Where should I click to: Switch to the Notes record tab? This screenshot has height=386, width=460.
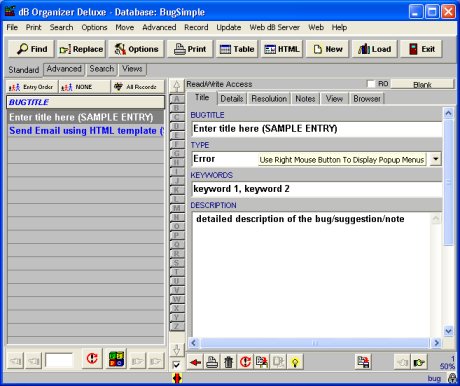pos(305,99)
